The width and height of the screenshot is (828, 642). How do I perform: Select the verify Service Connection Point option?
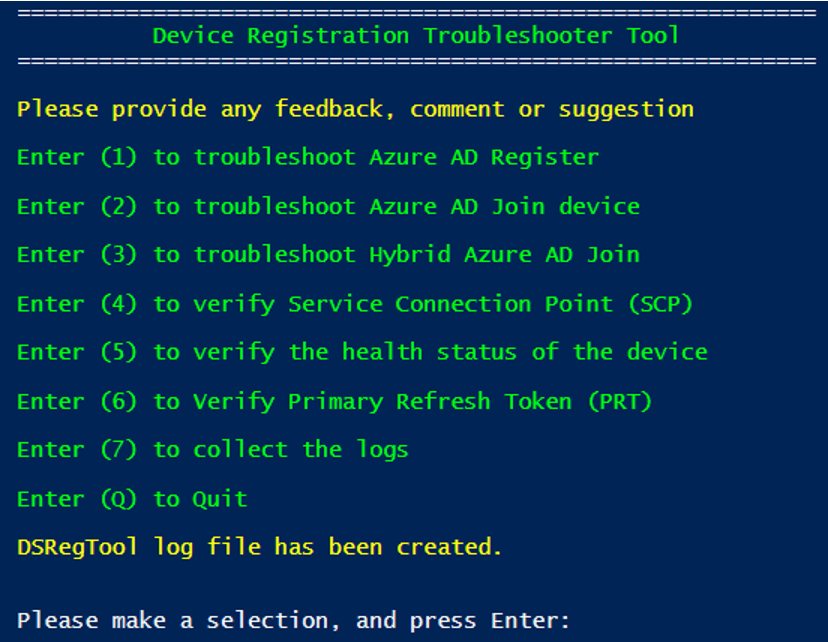[355, 304]
